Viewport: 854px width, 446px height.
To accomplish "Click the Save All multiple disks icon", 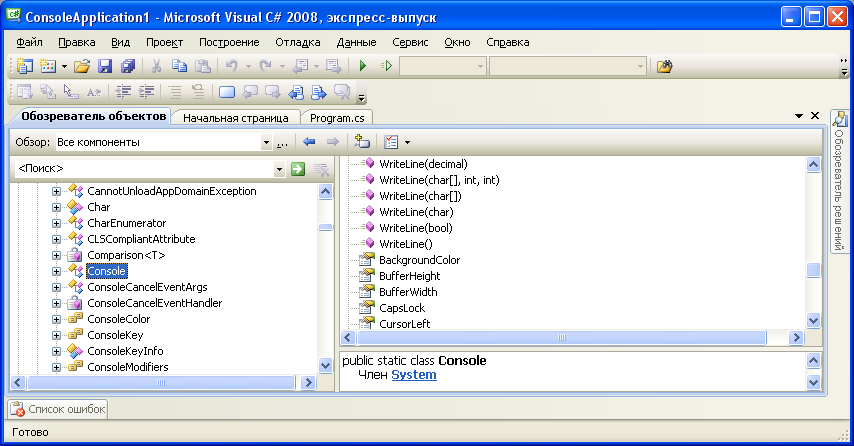I will tap(127, 66).
